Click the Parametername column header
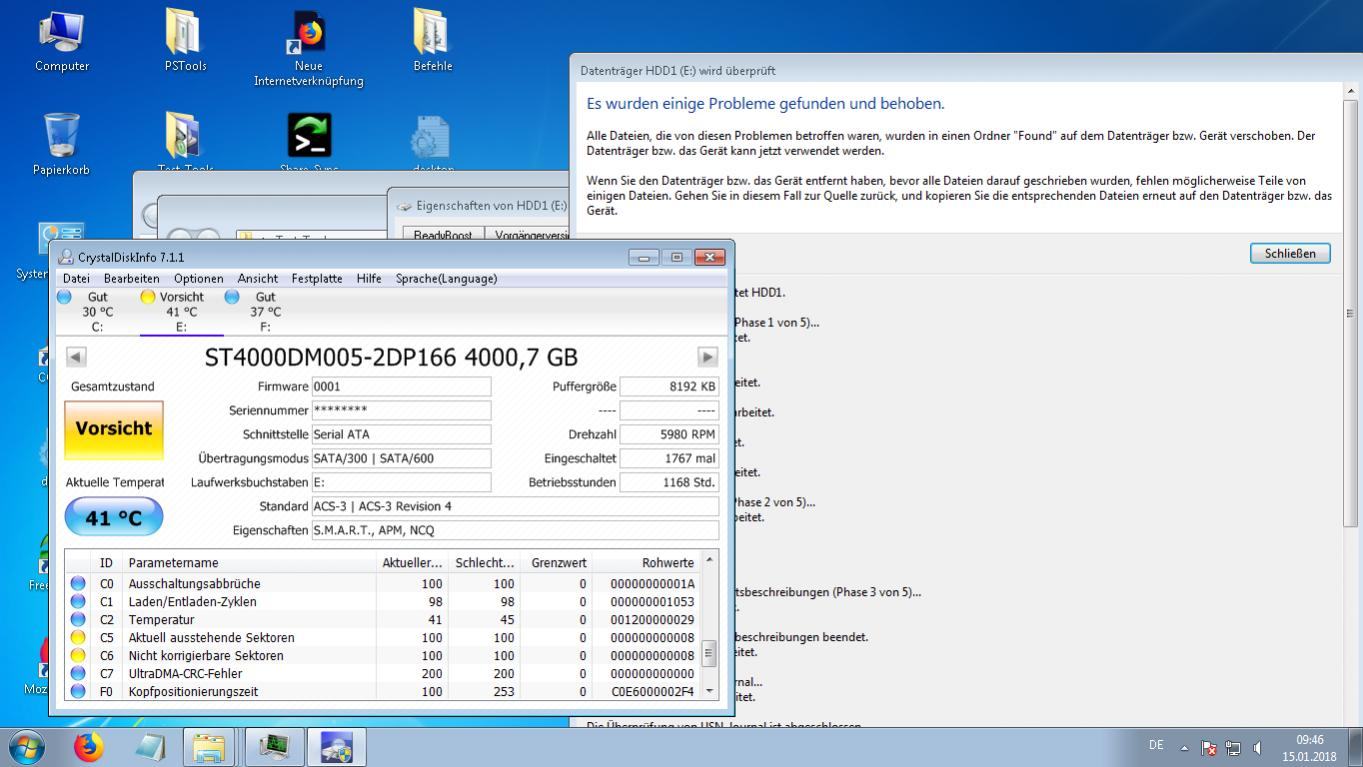The height and width of the screenshot is (767, 1363). point(250,563)
